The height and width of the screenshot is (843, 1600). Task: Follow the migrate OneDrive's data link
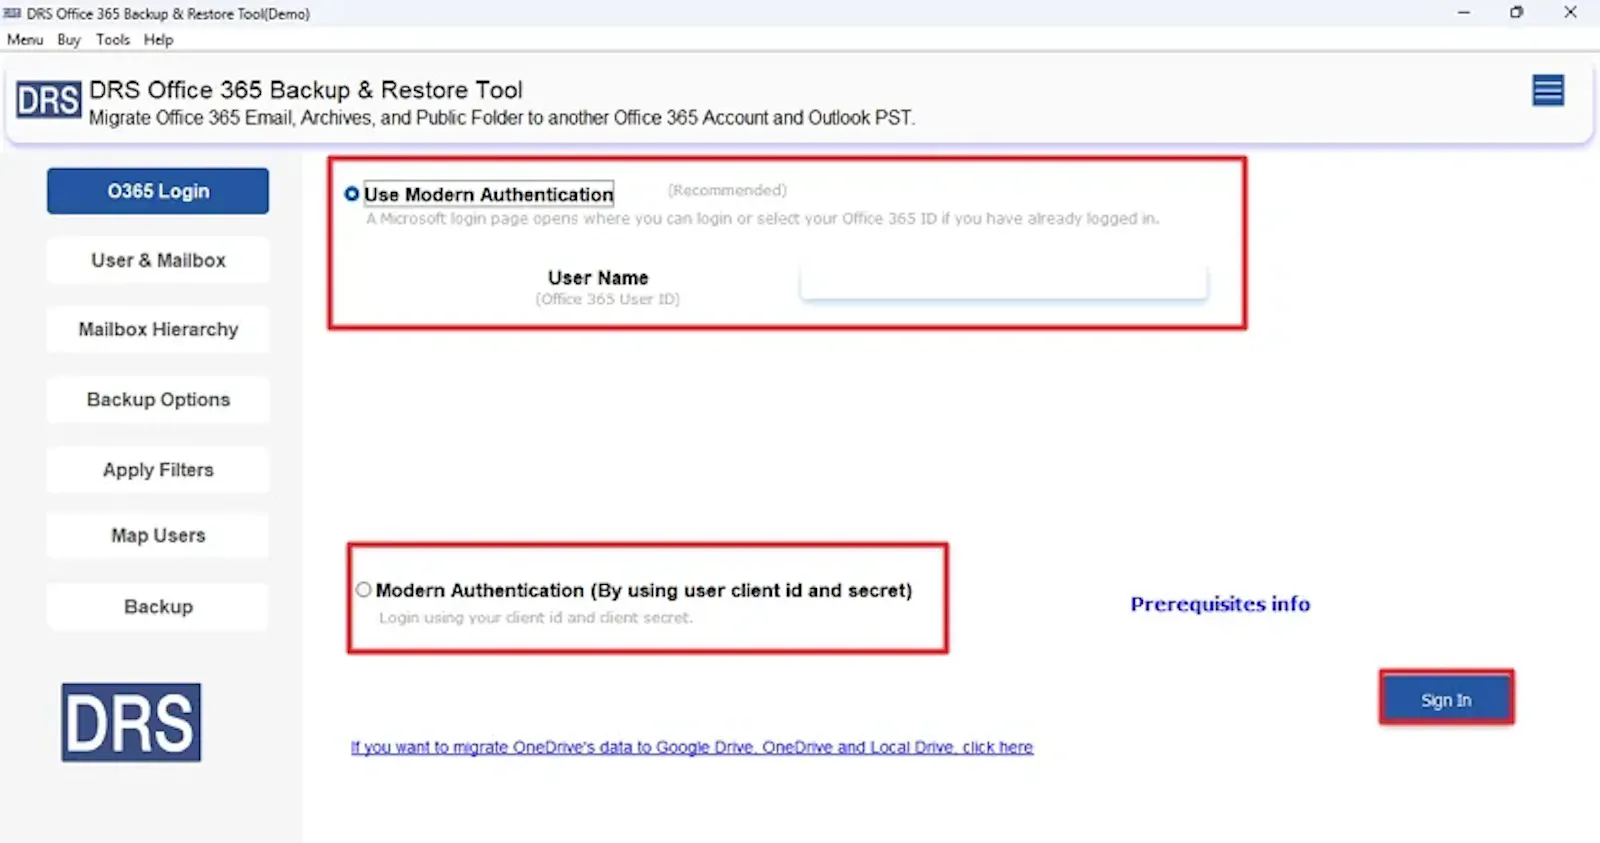point(692,747)
